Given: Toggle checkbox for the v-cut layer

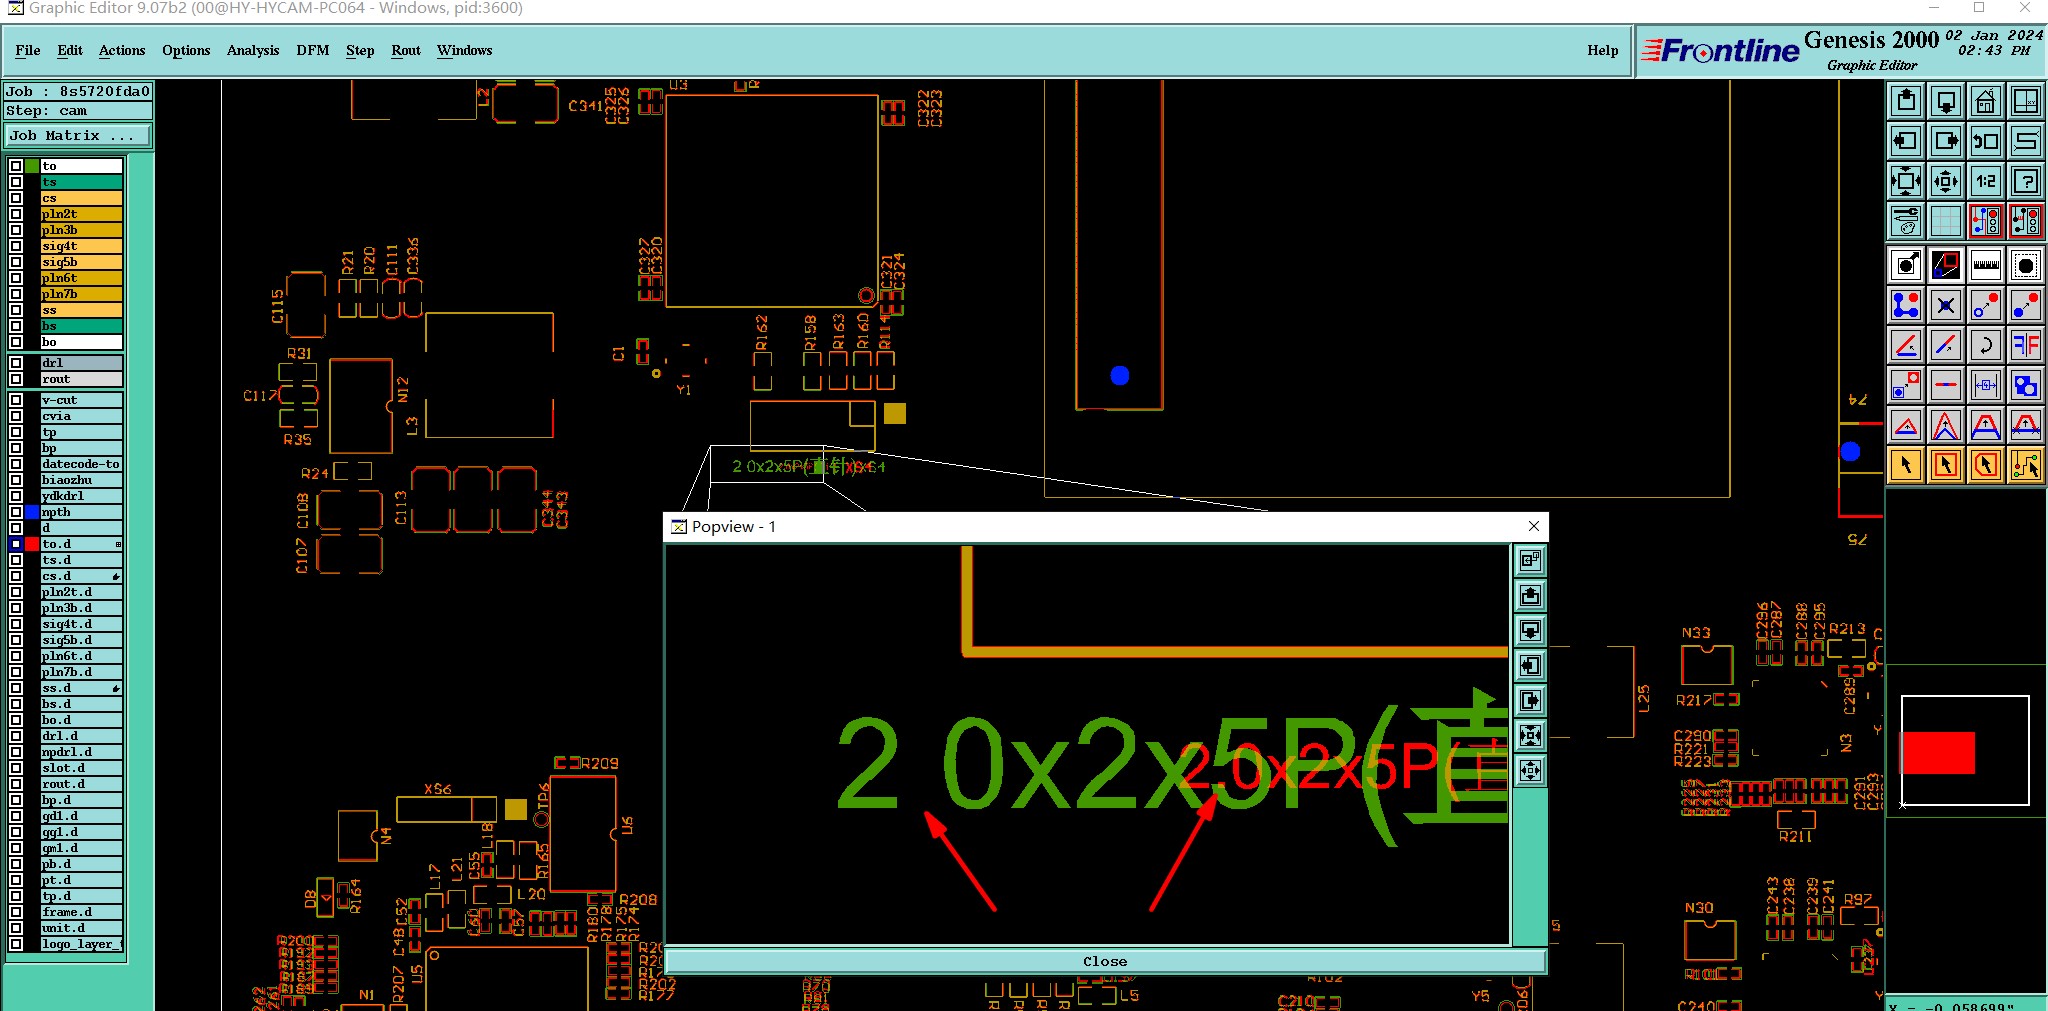Looking at the screenshot, I should coord(16,400).
